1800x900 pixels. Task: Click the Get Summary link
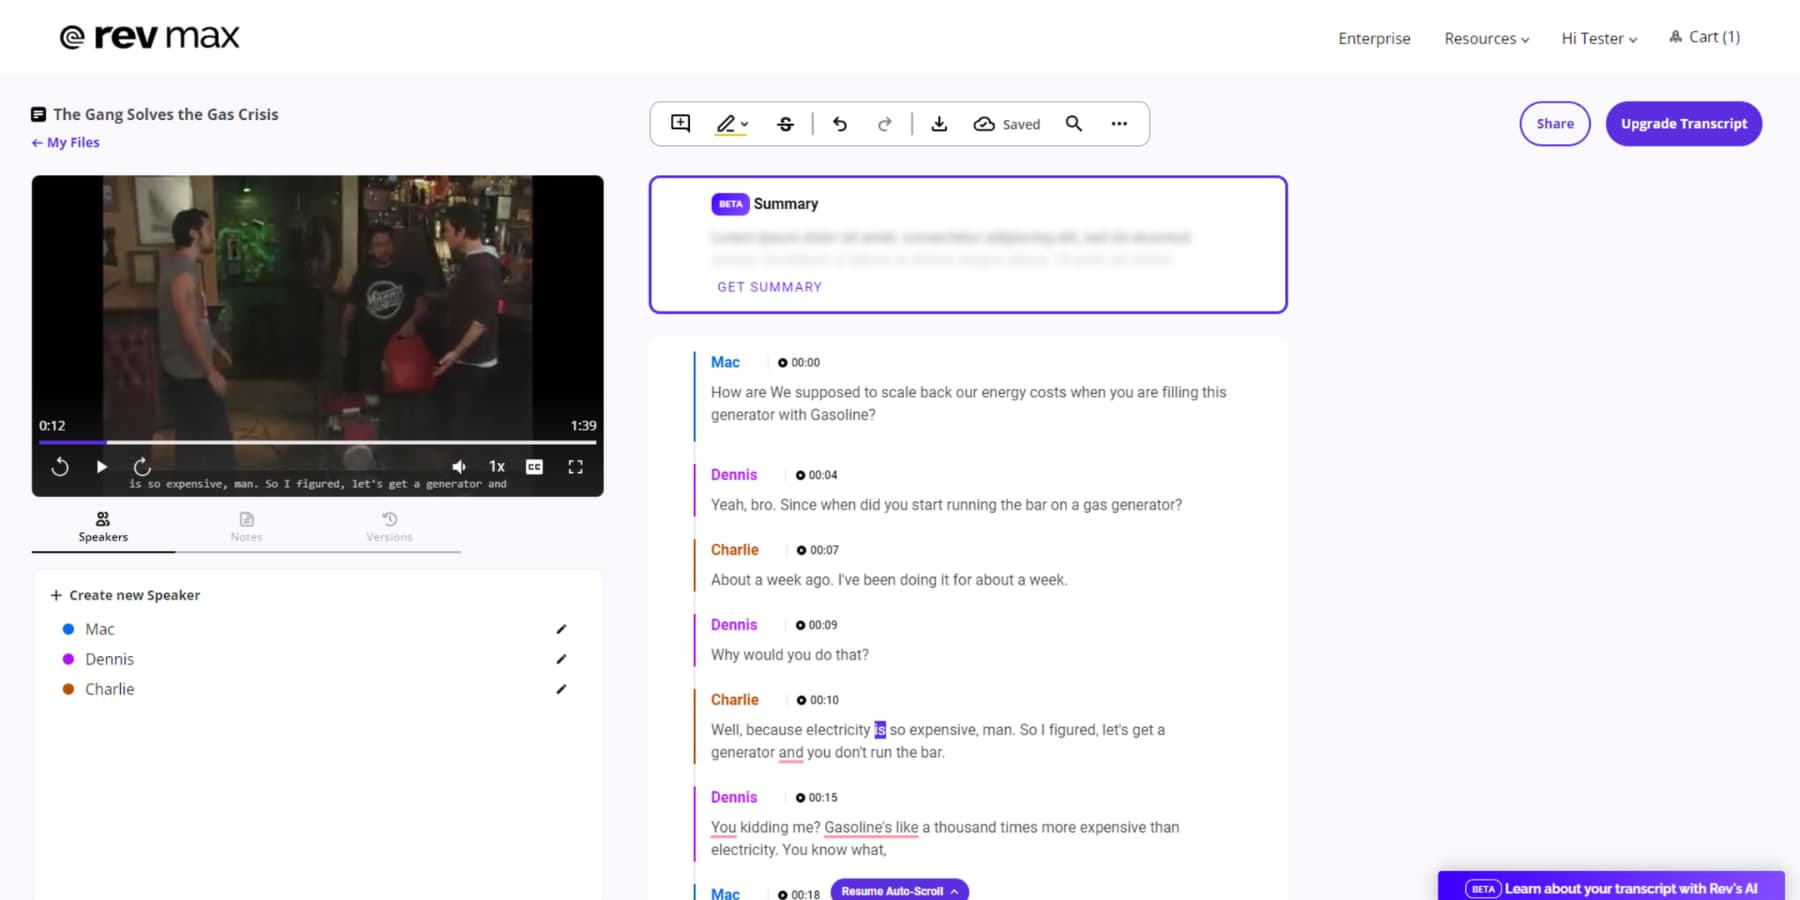pyautogui.click(x=769, y=287)
